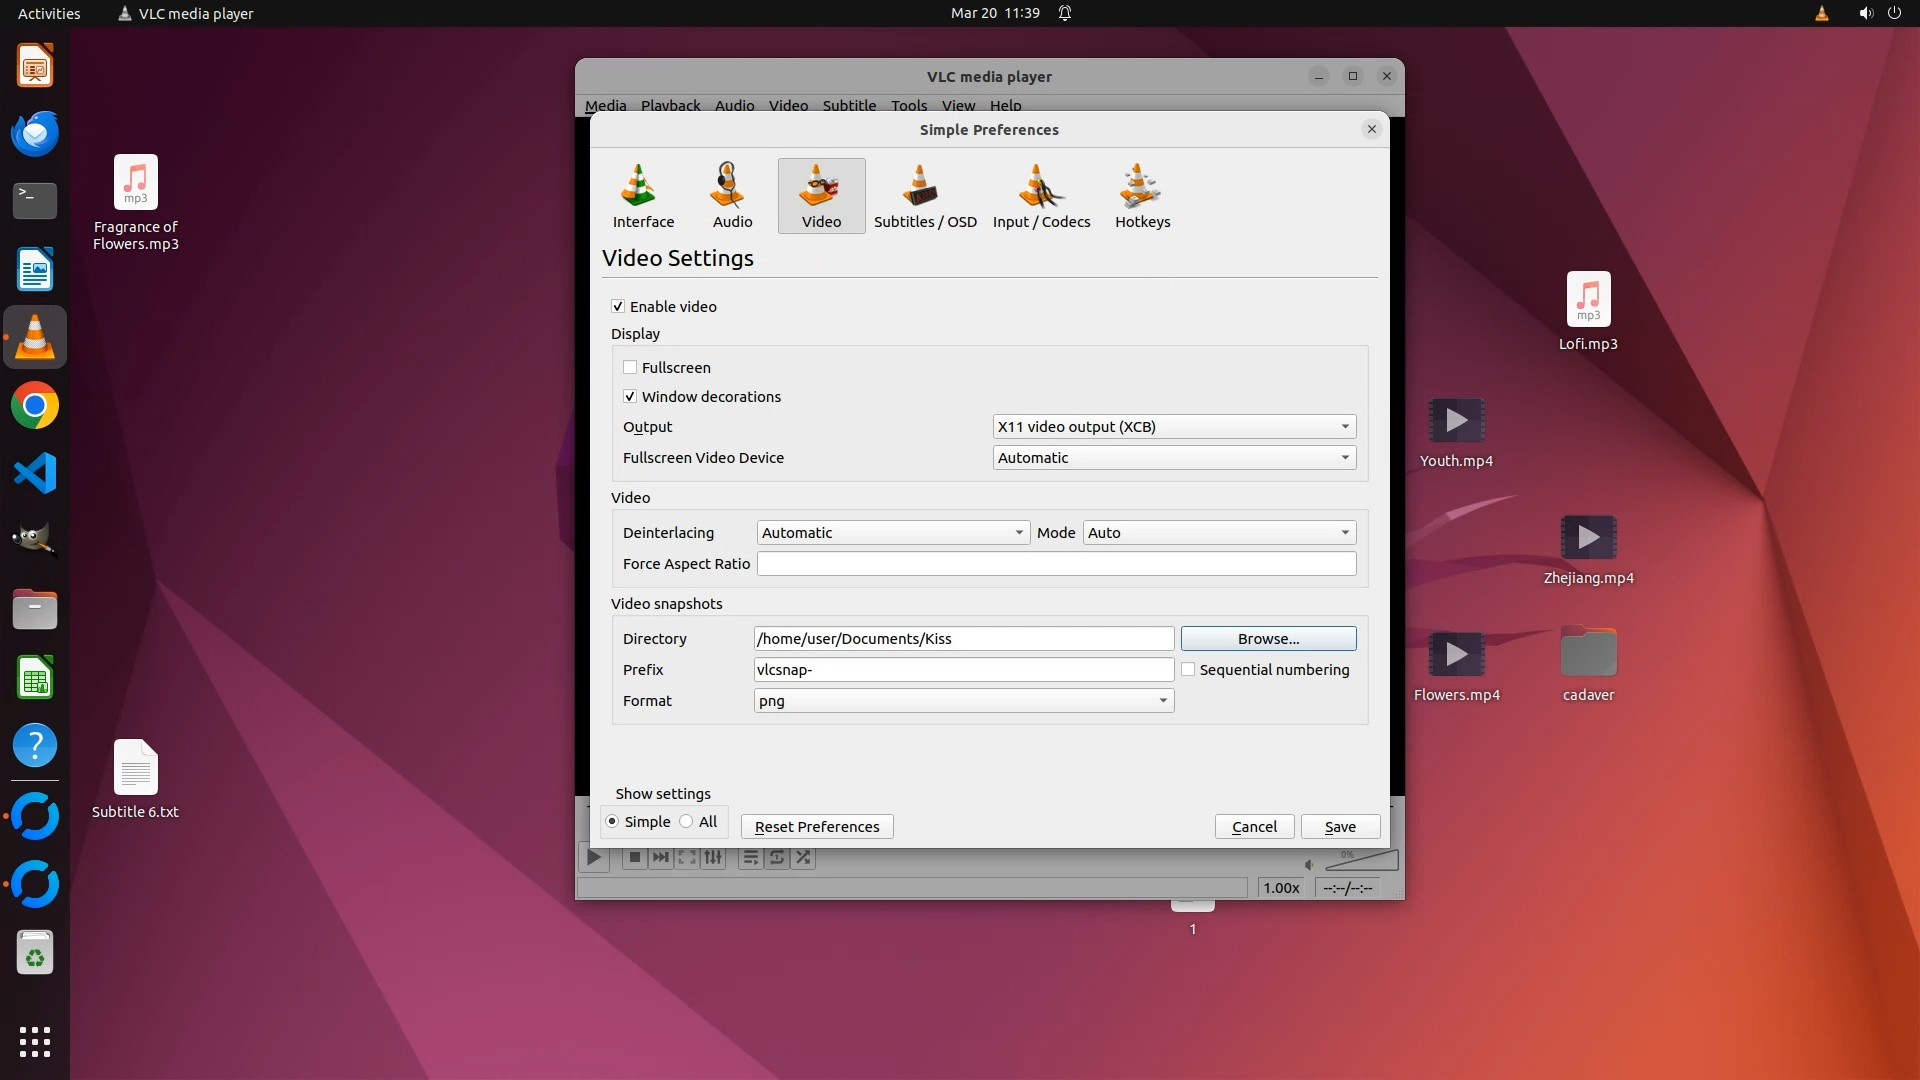Open the Audio preferences category
This screenshot has width=1920, height=1080.
click(x=732, y=197)
